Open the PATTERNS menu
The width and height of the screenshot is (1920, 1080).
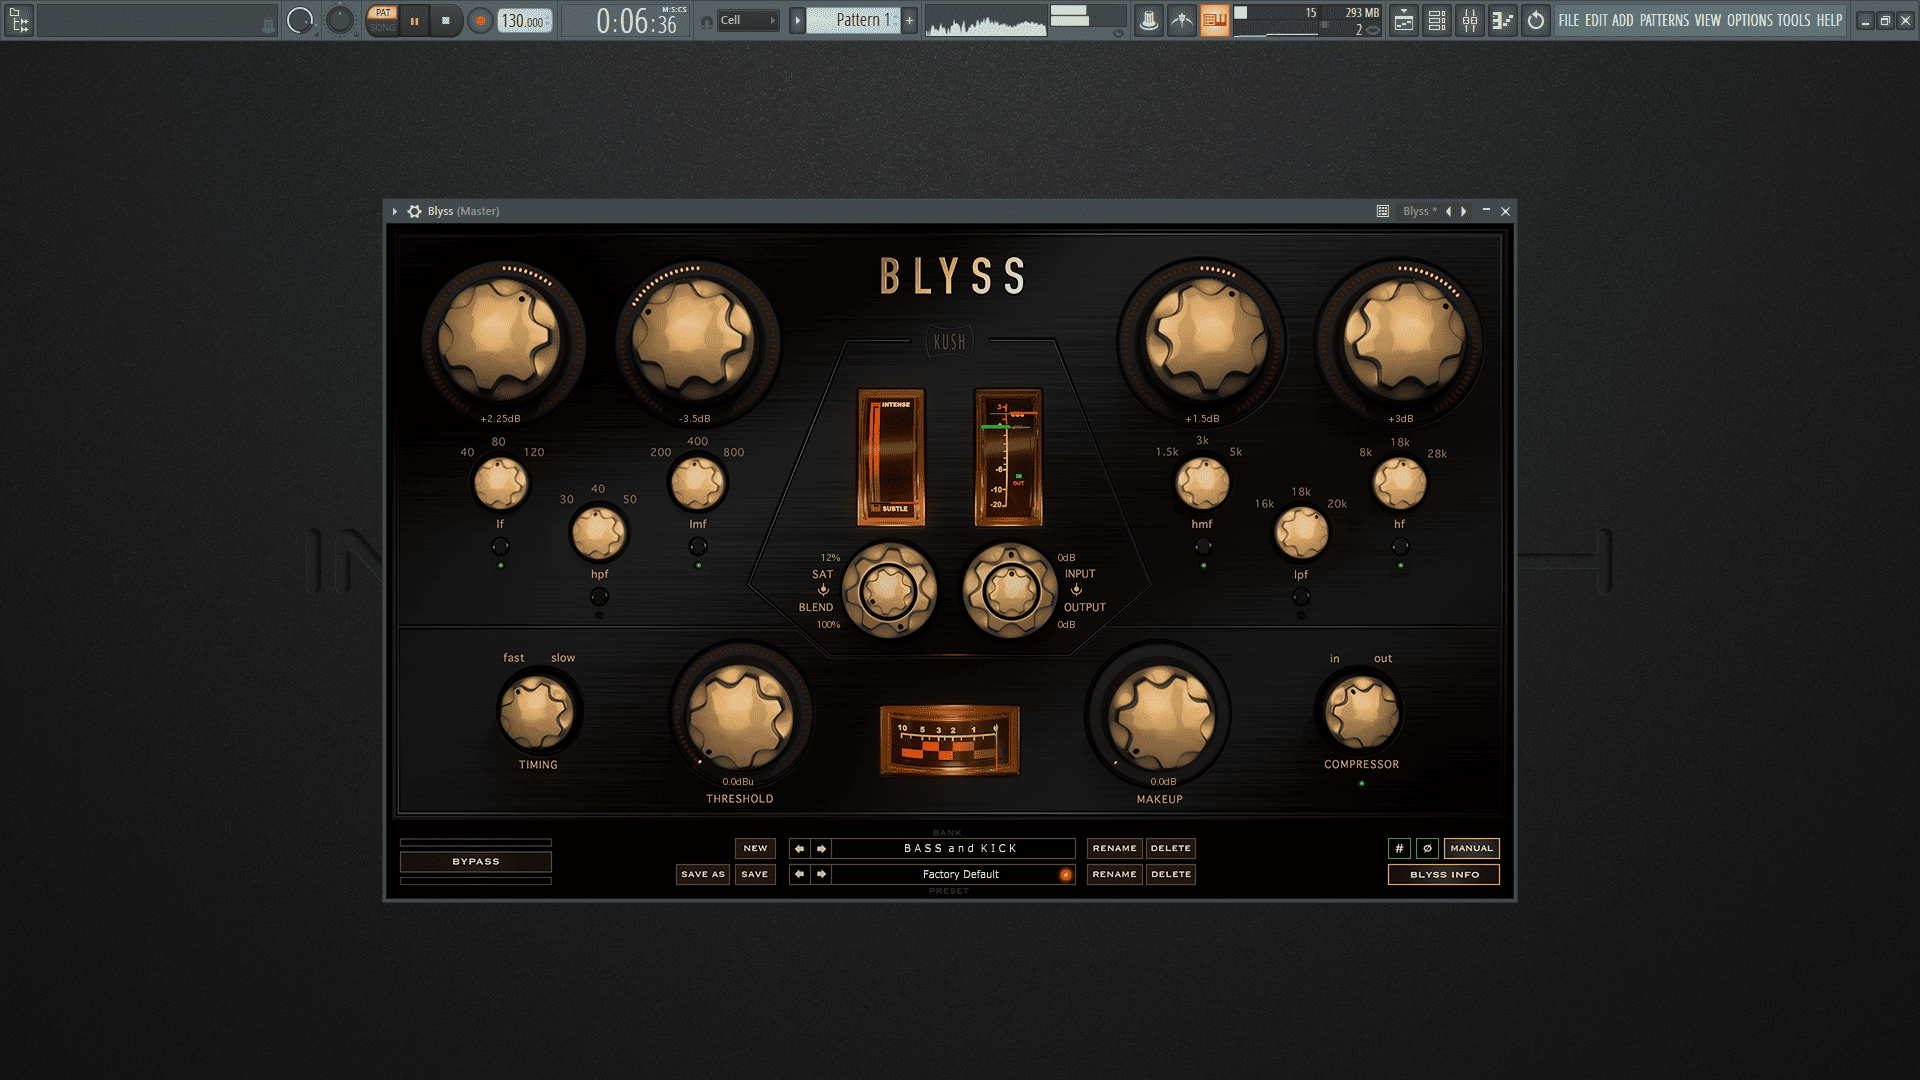point(1664,20)
